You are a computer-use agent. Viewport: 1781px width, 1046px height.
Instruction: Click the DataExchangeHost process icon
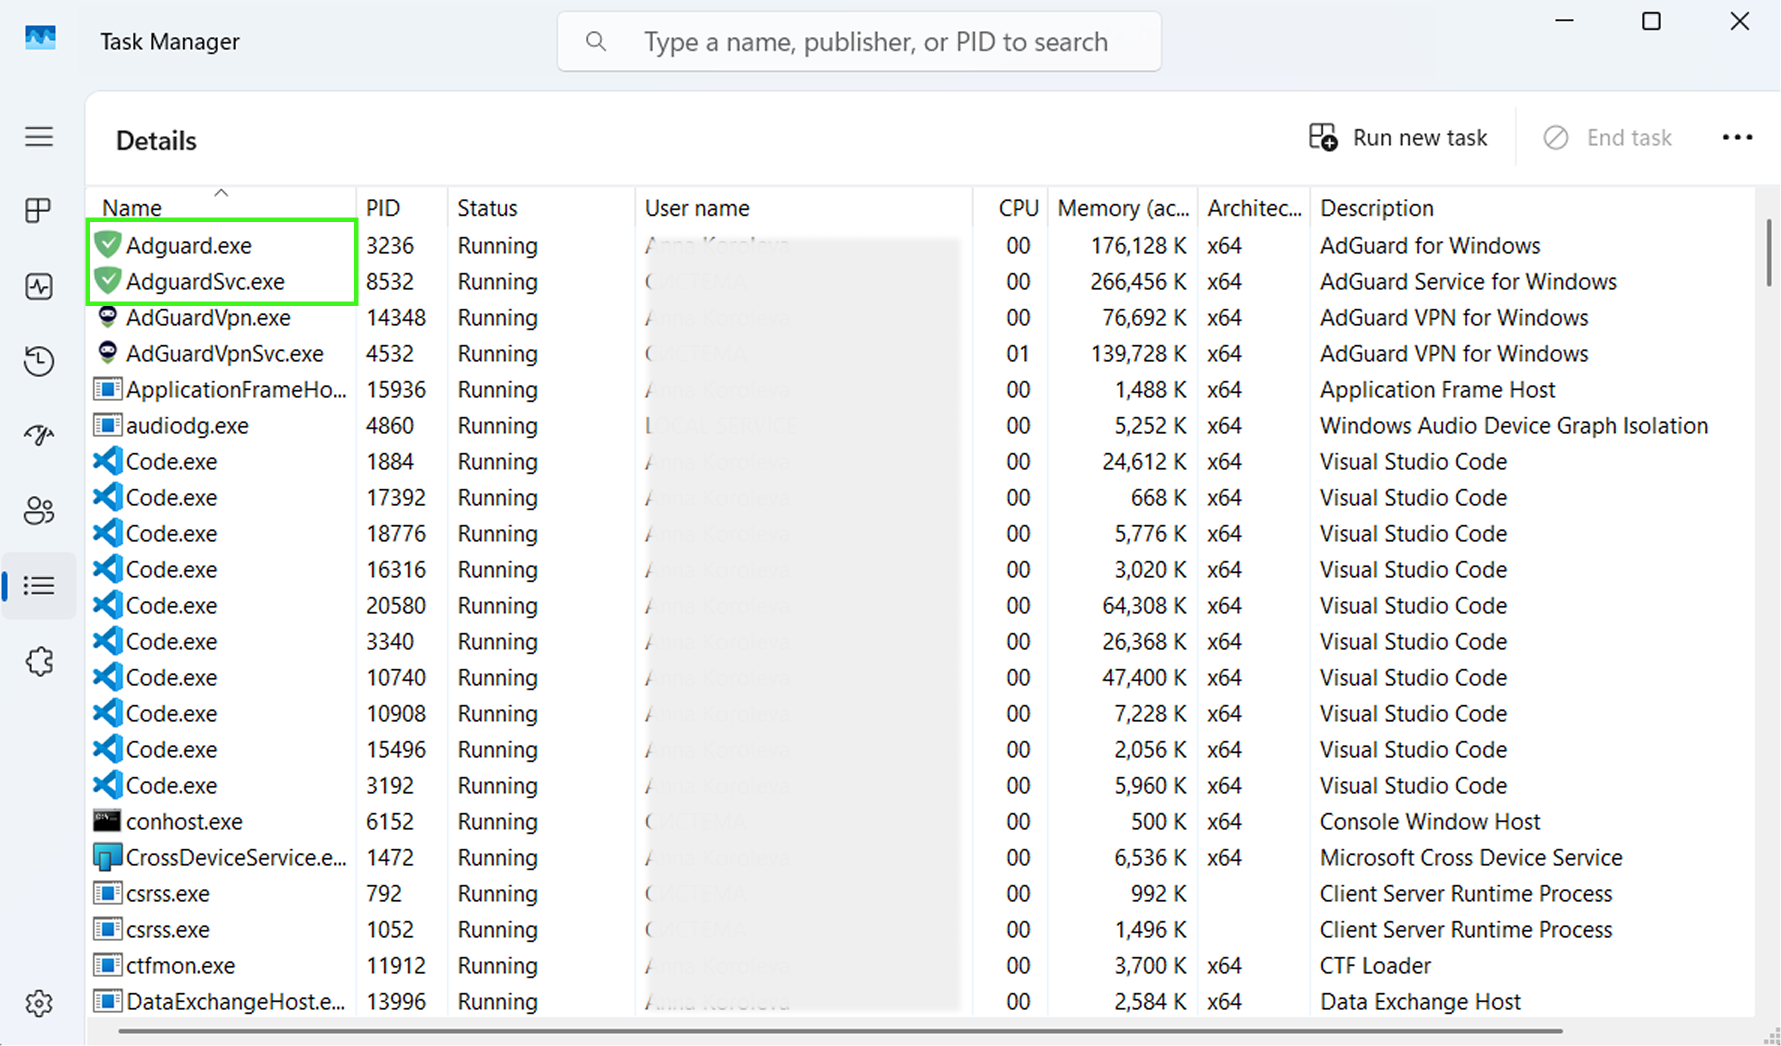pos(107,1001)
